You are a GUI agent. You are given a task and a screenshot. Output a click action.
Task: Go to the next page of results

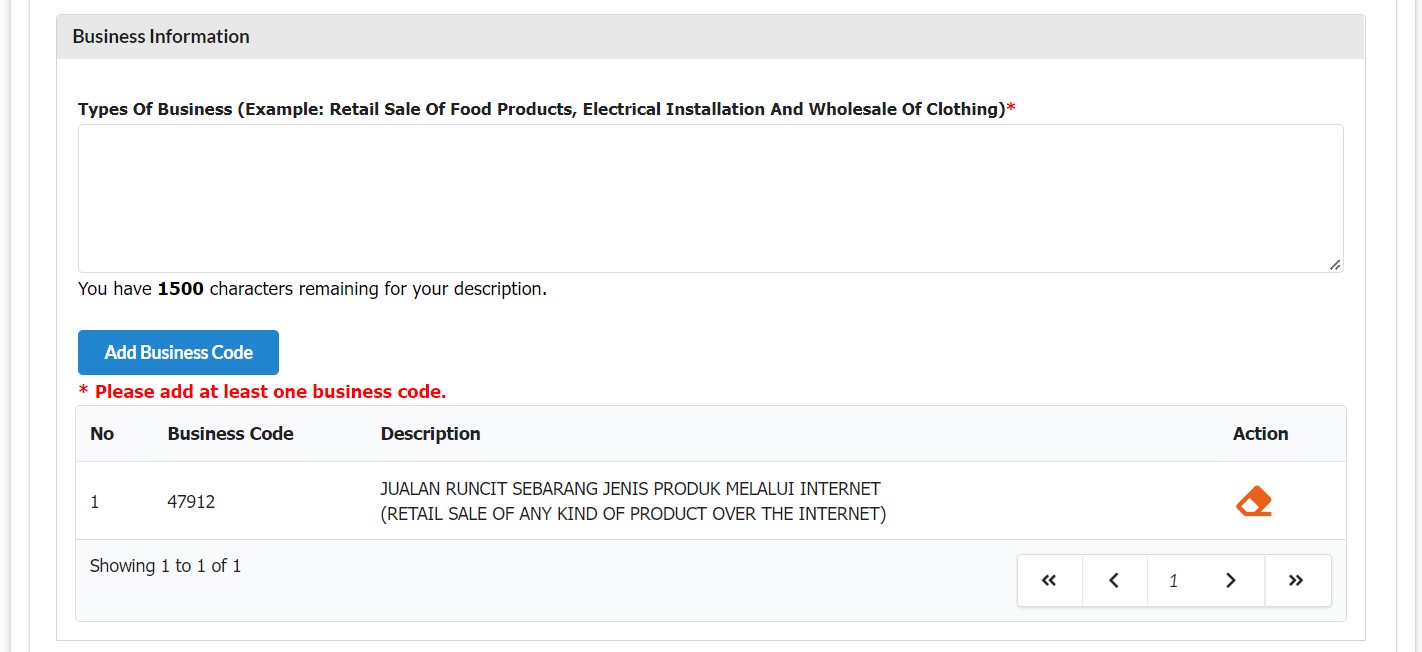coord(1231,581)
